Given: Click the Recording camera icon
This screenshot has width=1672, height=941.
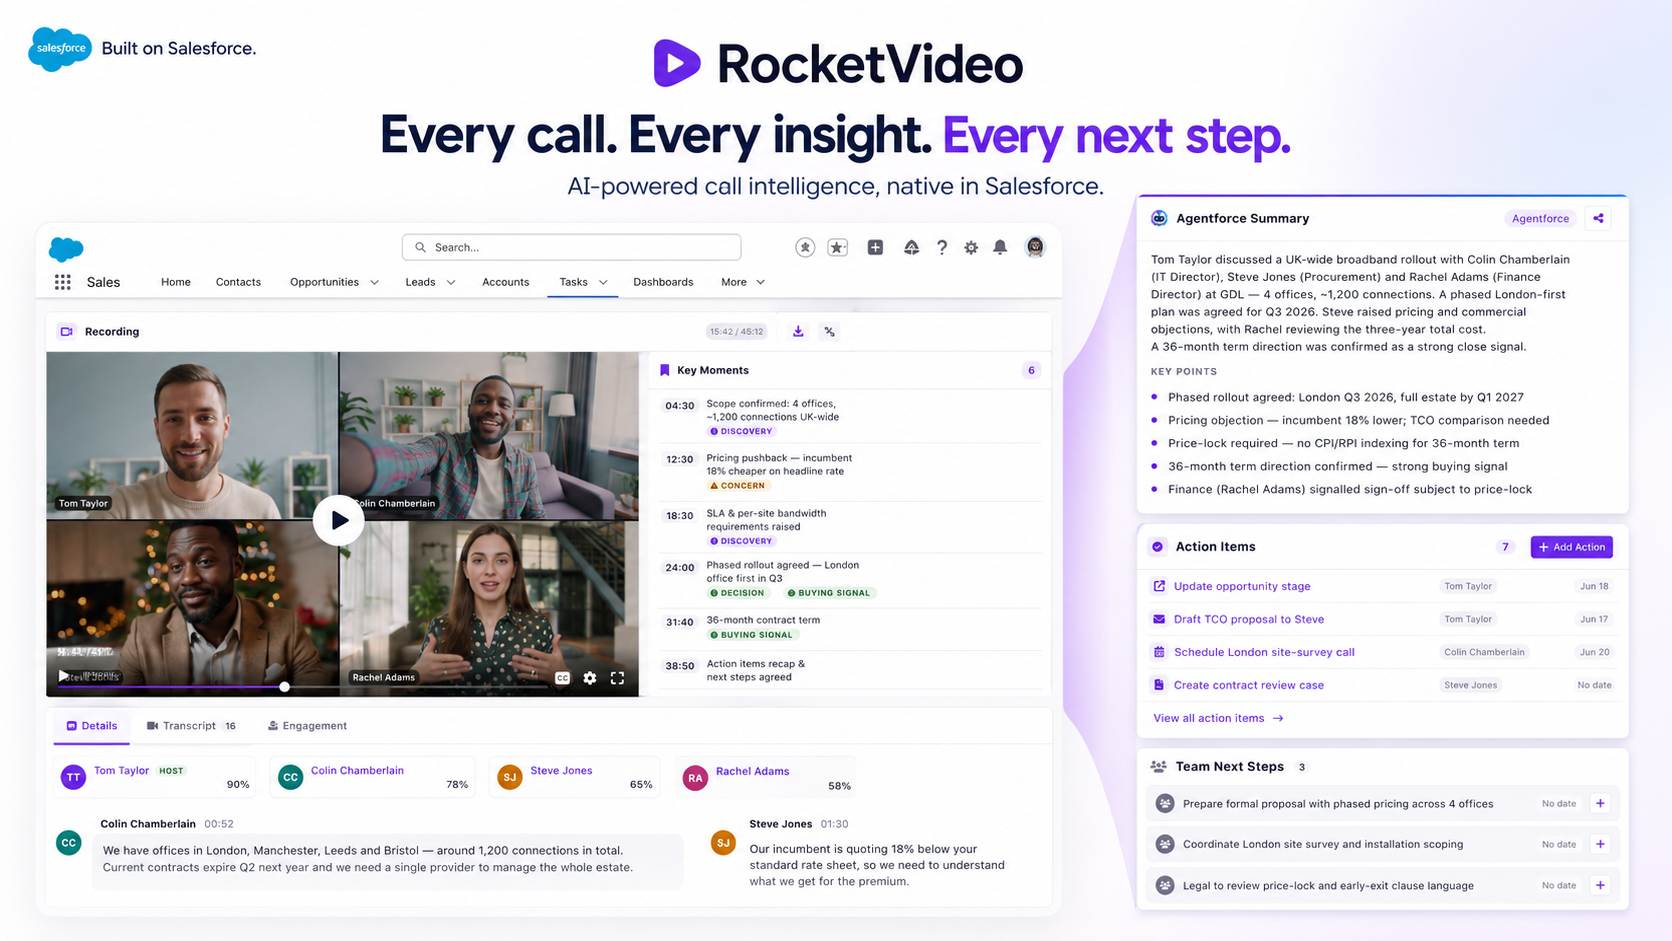Looking at the screenshot, I should click(x=66, y=331).
